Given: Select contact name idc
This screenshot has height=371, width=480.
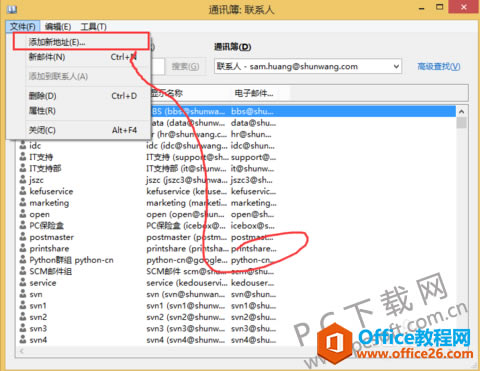Looking at the screenshot, I should pos(35,146).
